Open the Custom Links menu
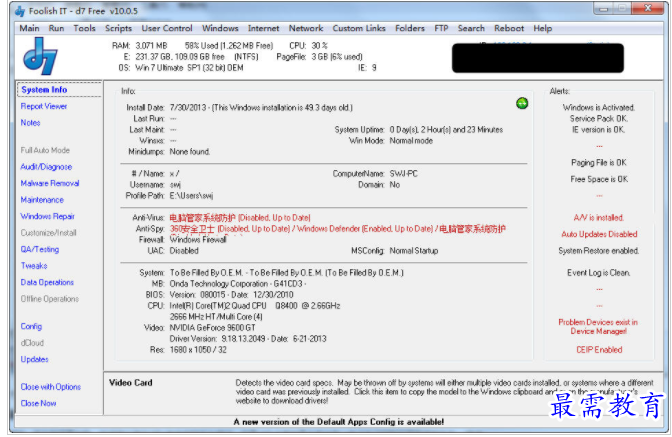The height and width of the screenshot is (437, 672). (359, 28)
